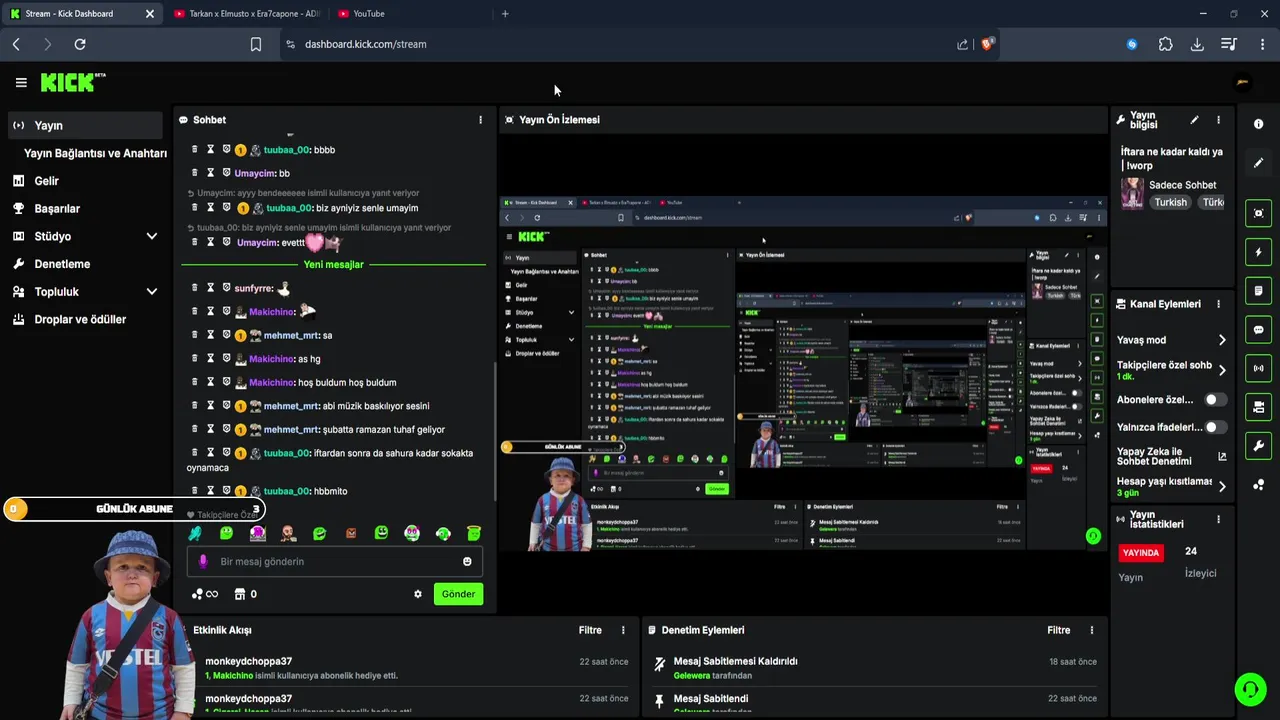Click the broadcast signal icon in right sidebar
1280x720 pixels.
click(x=1258, y=368)
